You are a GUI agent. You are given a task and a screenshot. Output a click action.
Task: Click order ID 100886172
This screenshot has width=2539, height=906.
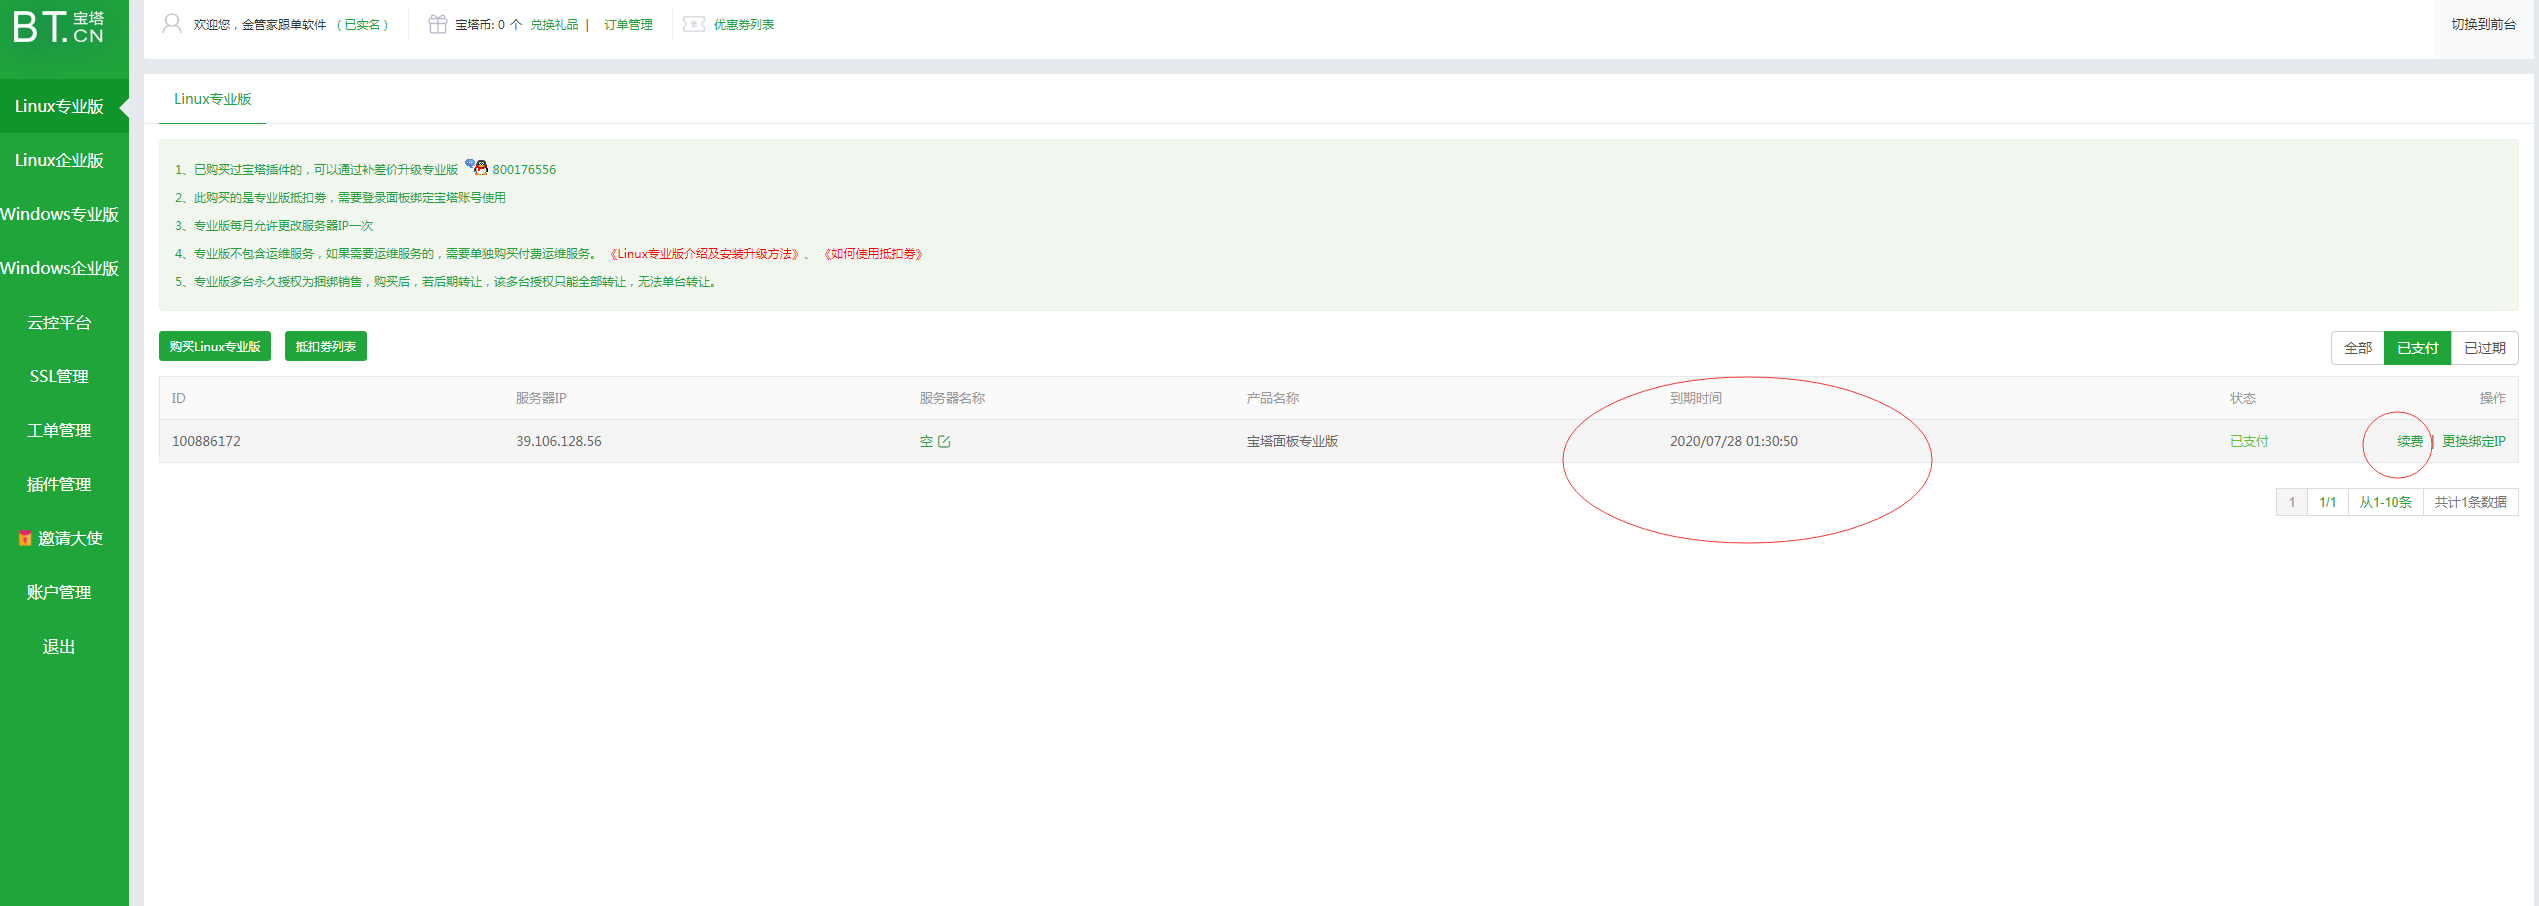(x=206, y=441)
